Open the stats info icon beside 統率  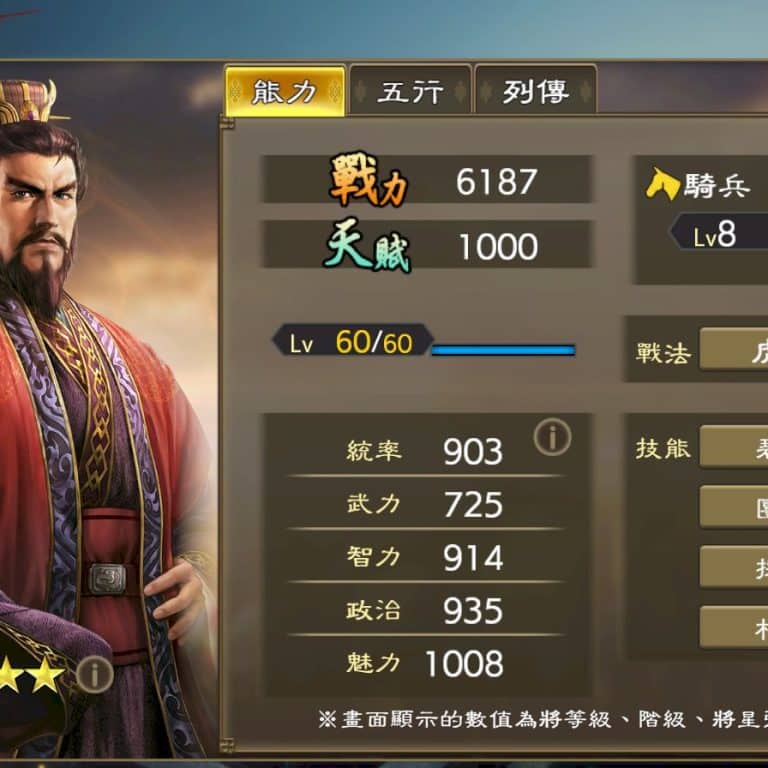coord(552,437)
